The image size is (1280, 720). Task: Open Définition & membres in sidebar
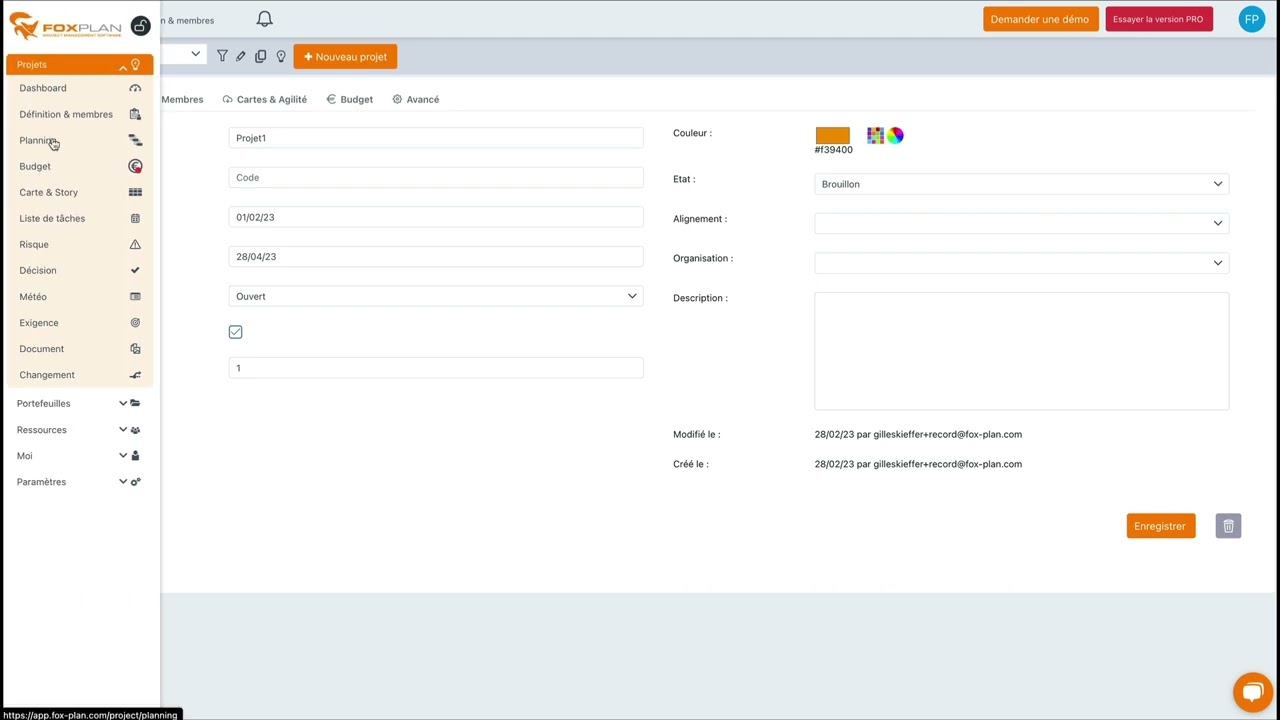80,114
